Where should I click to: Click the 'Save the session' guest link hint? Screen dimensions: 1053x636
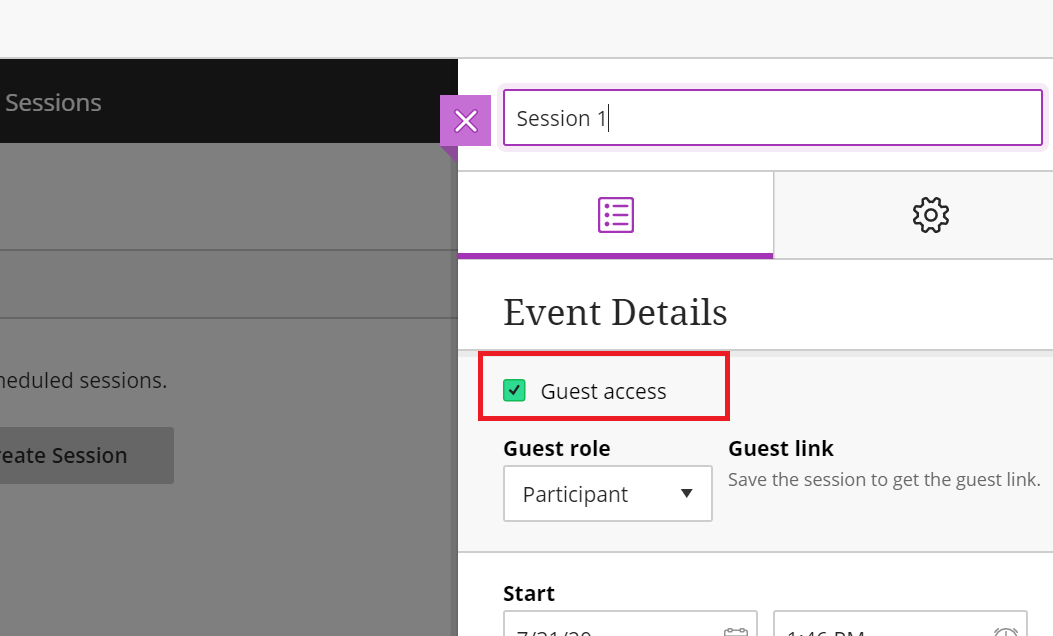884,480
